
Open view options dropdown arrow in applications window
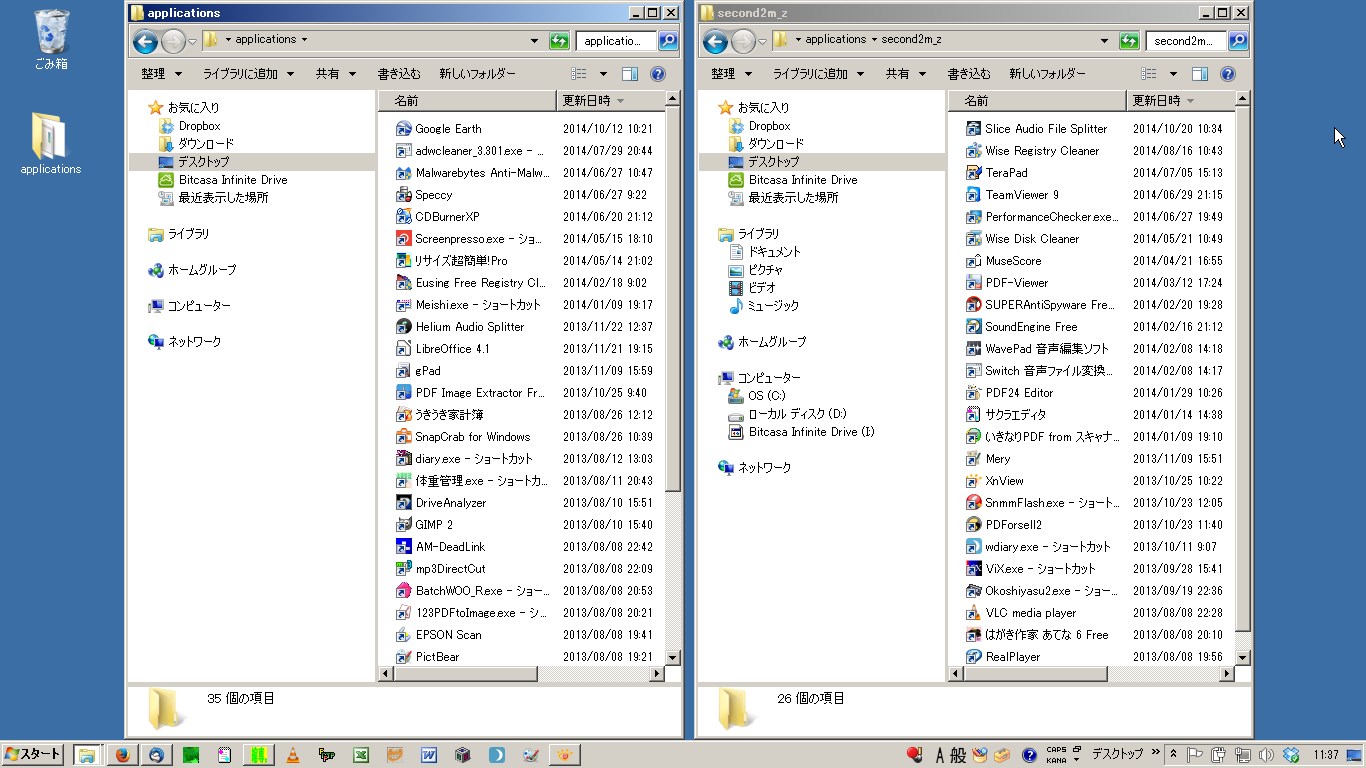603,74
